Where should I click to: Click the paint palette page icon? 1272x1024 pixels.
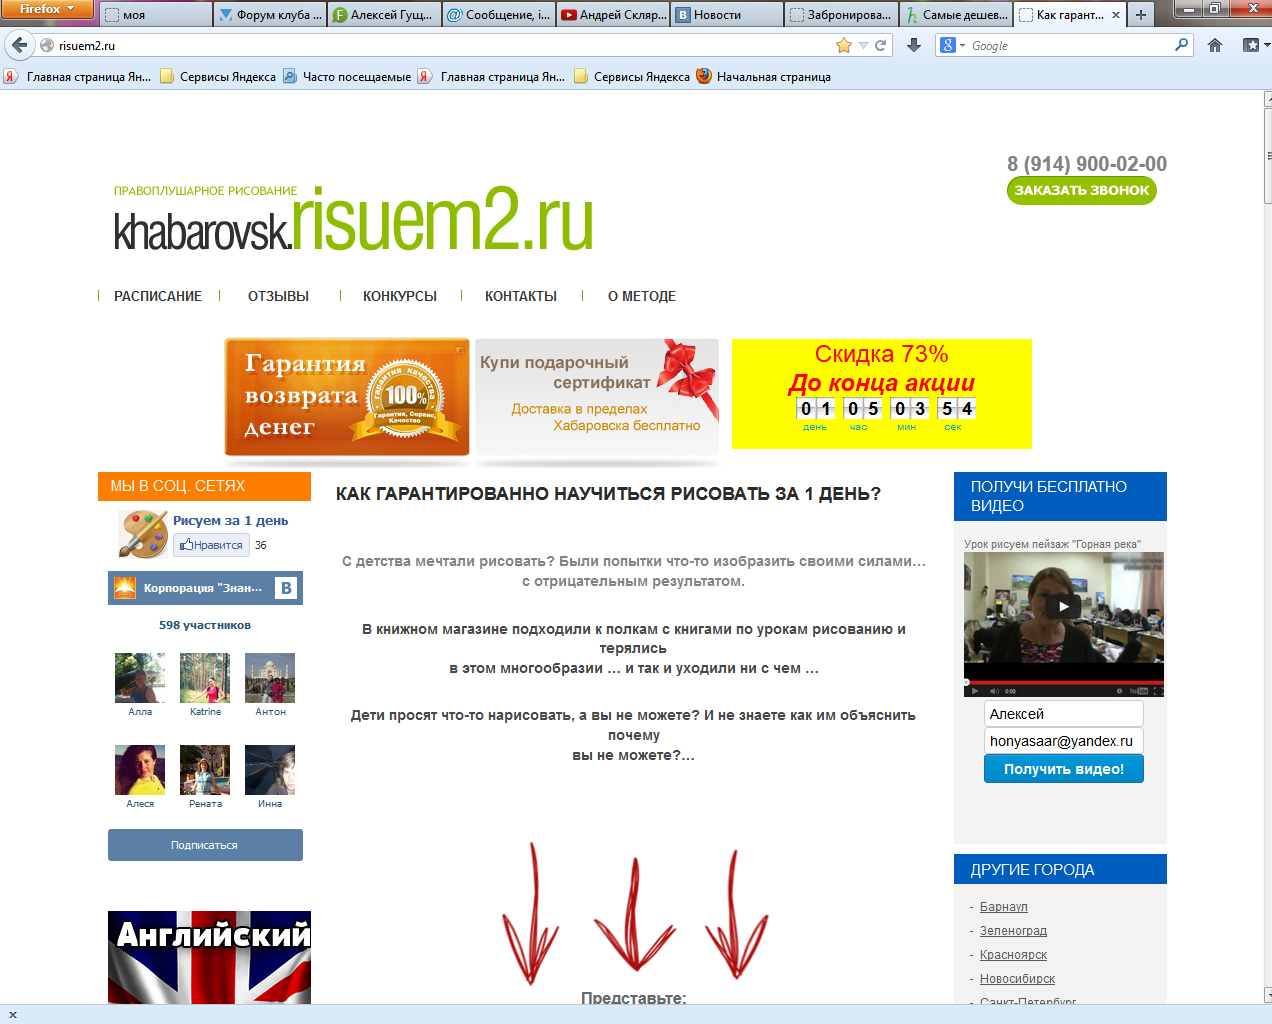[x=143, y=533]
